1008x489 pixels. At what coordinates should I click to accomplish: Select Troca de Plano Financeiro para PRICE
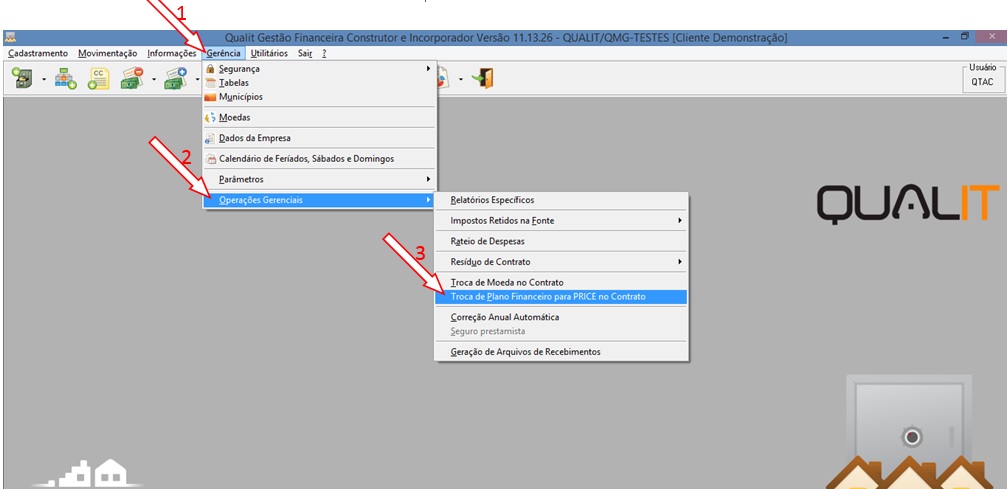point(561,297)
